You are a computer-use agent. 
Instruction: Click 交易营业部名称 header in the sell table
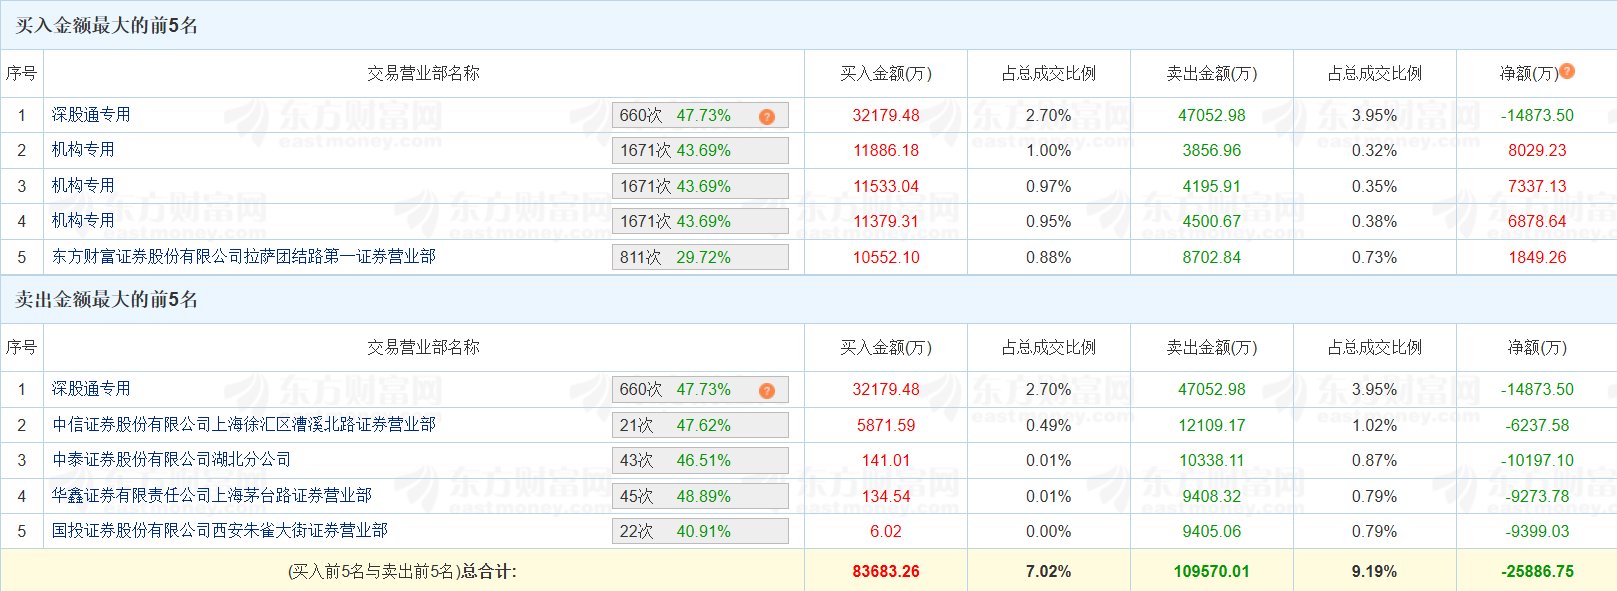pyautogui.click(x=423, y=348)
